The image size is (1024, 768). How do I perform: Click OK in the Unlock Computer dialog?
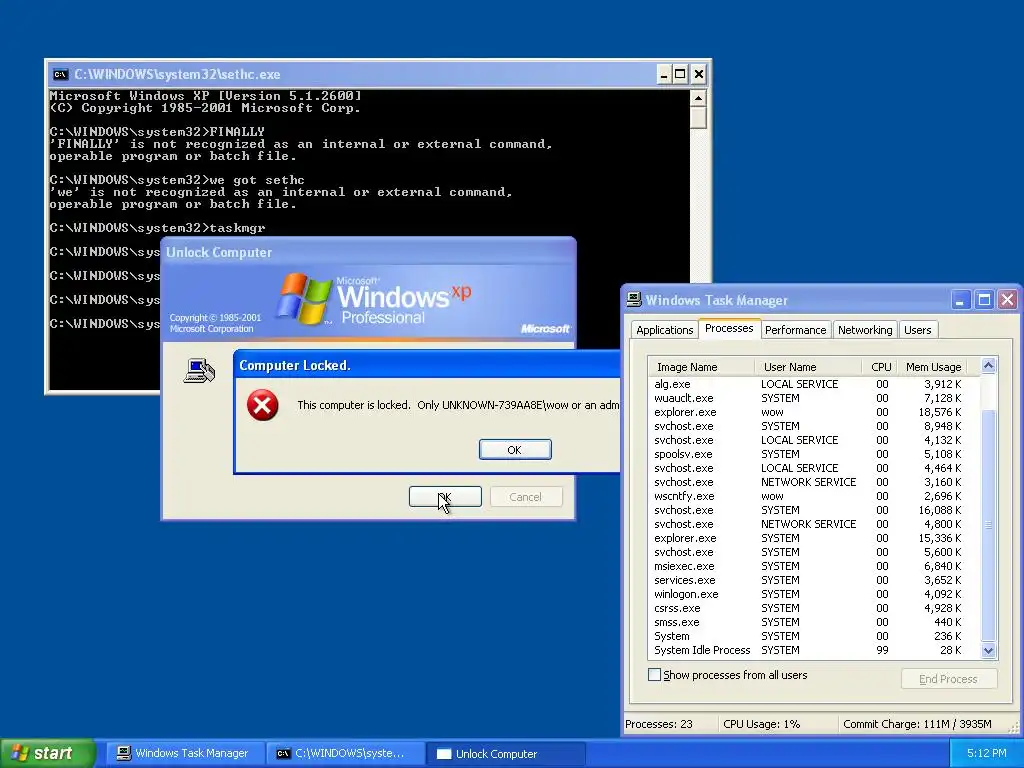[x=445, y=496]
